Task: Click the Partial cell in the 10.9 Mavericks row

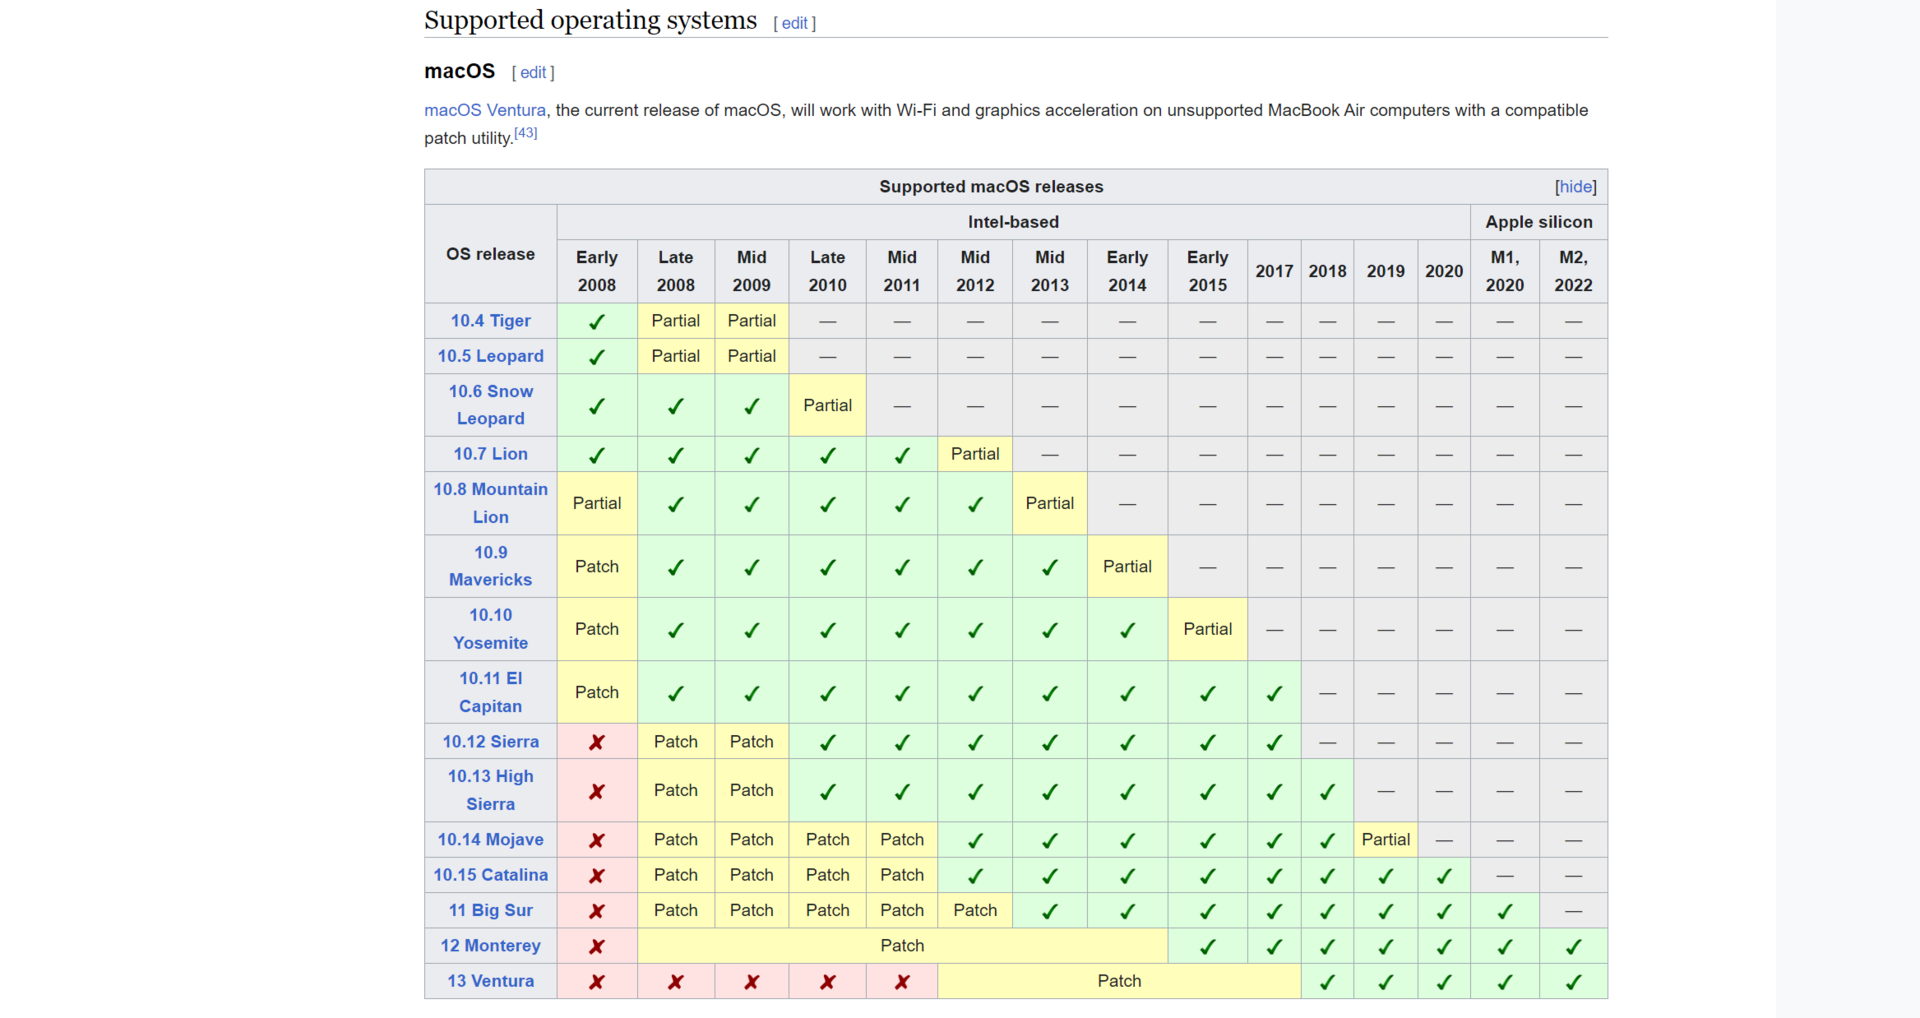Action: [1128, 566]
